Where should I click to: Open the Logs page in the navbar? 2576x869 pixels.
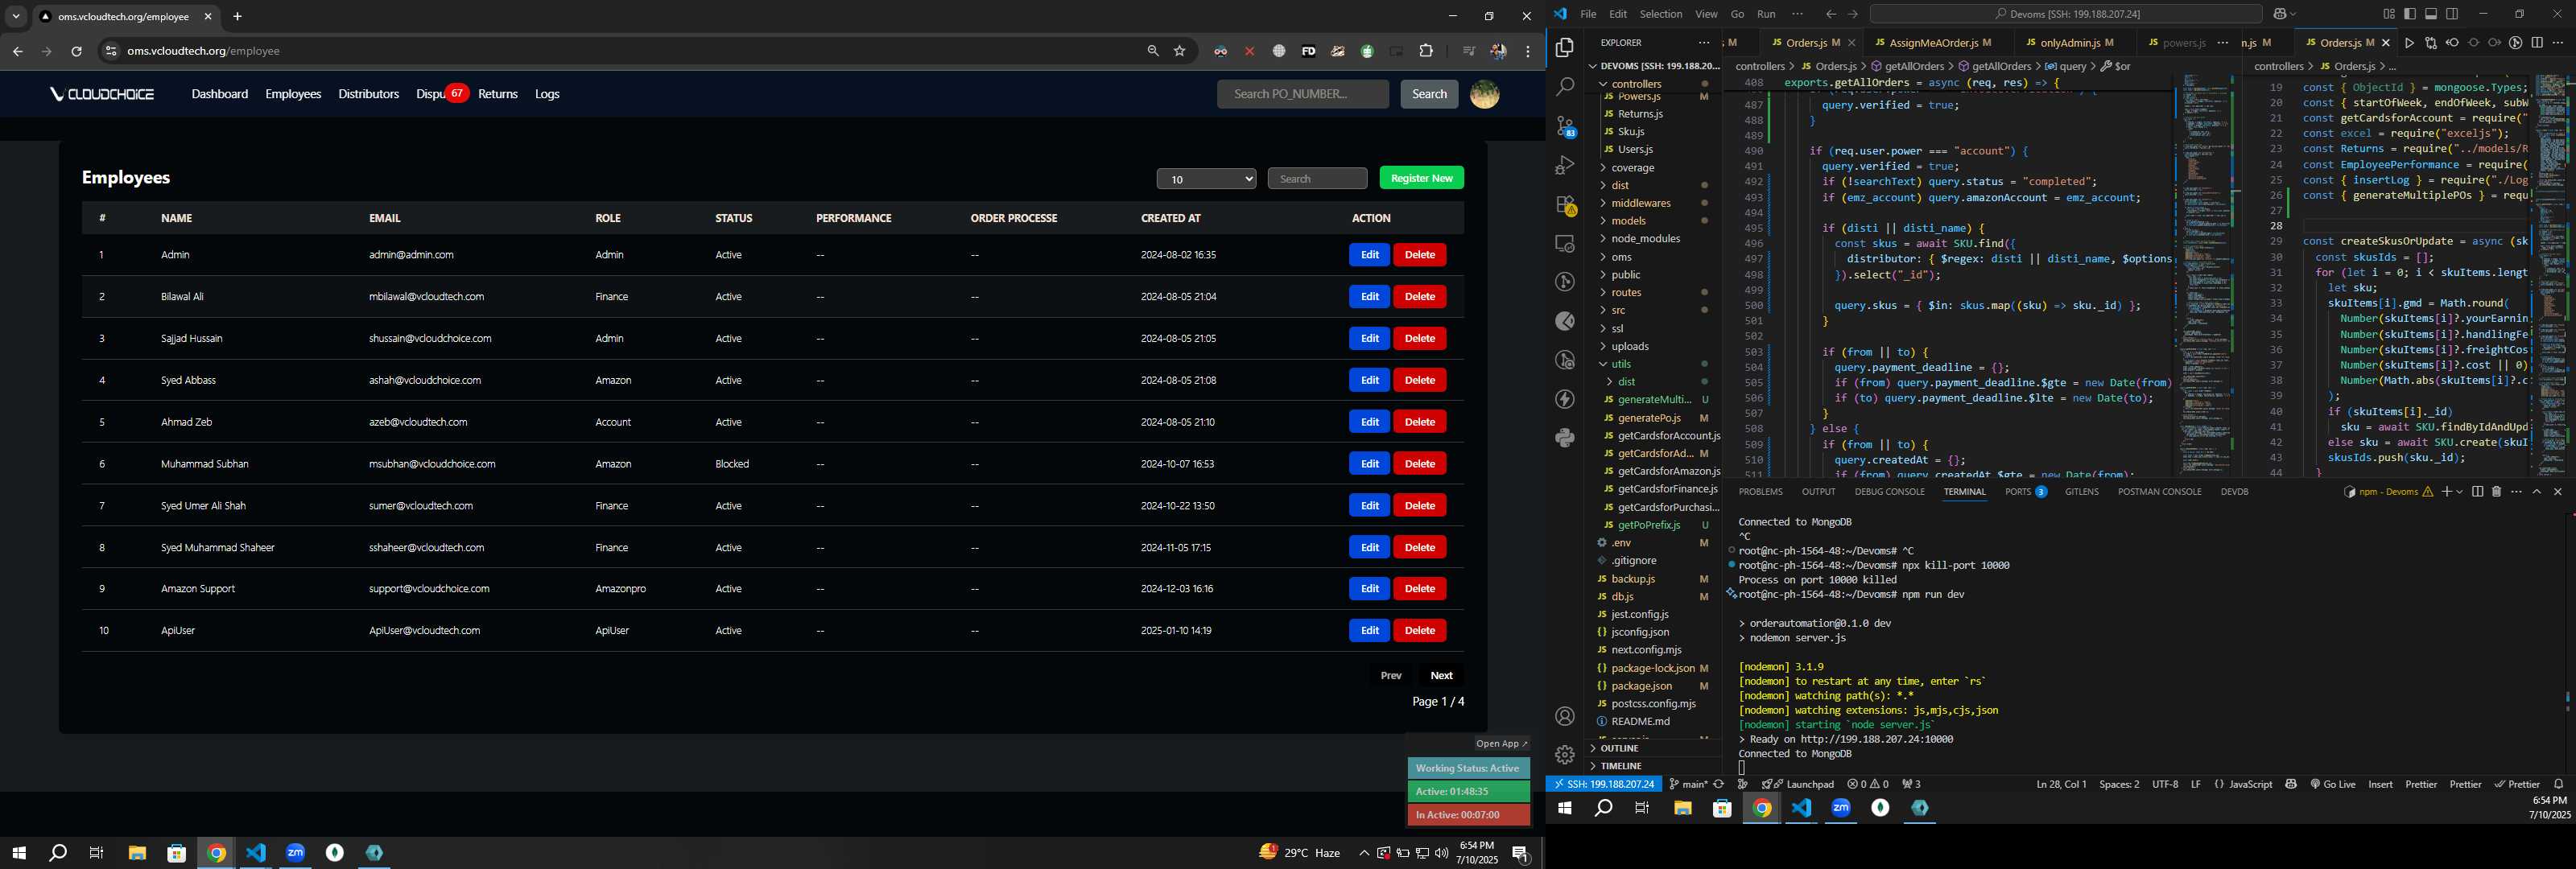(x=547, y=94)
